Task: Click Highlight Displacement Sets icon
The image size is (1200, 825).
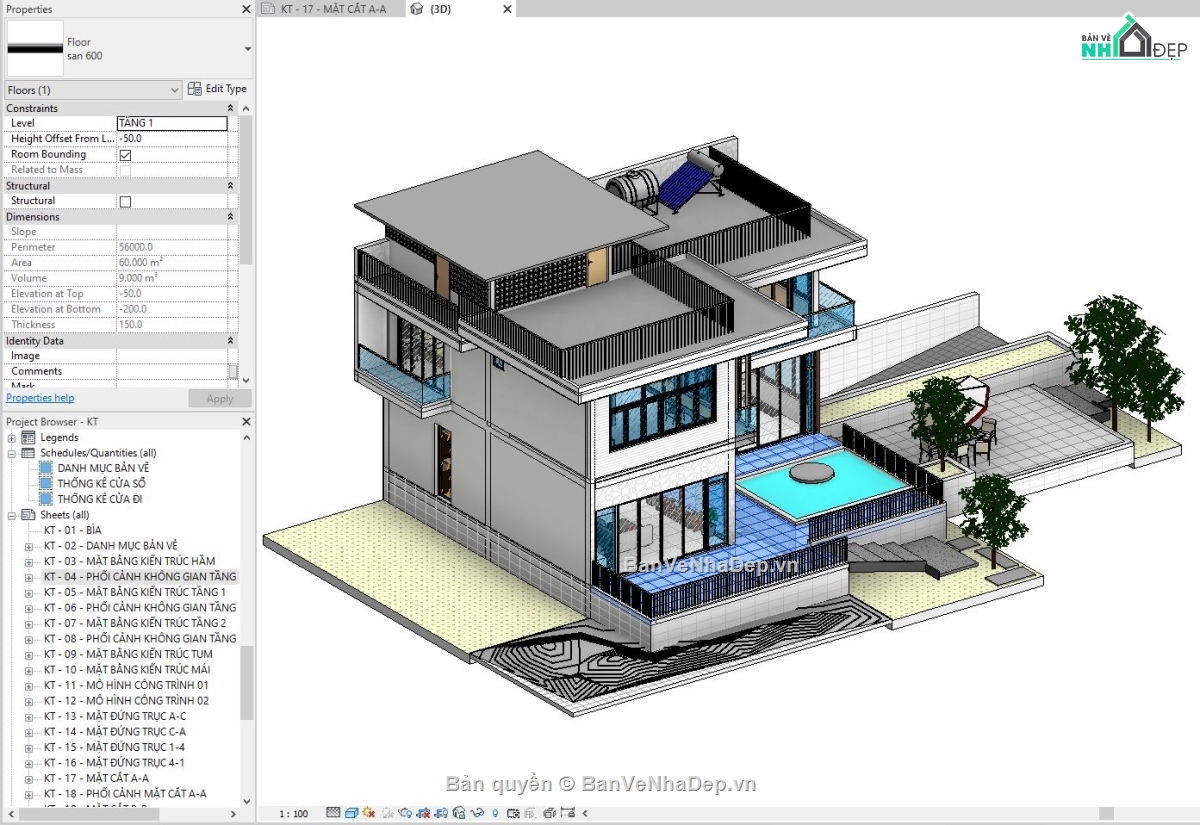Action: pyautogui.click(x=548, y=814)
